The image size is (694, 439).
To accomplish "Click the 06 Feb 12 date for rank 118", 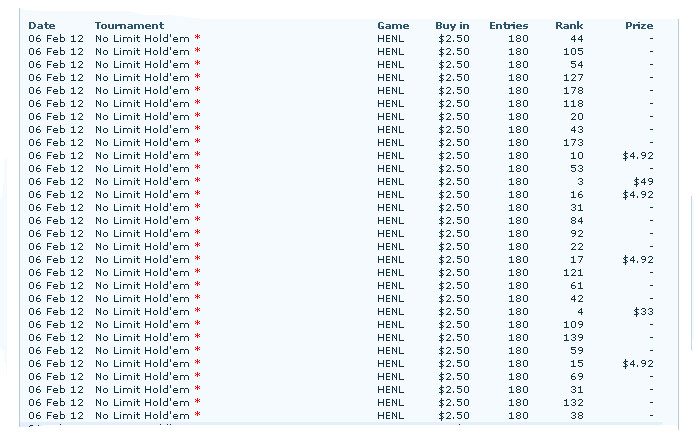I will pyautogui.click(x=56, y=104).
